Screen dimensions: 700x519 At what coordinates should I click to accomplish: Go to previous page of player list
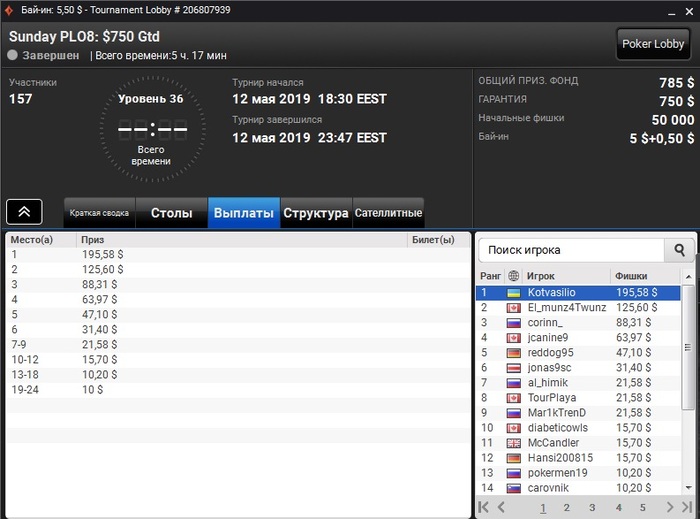coord(501,507)
